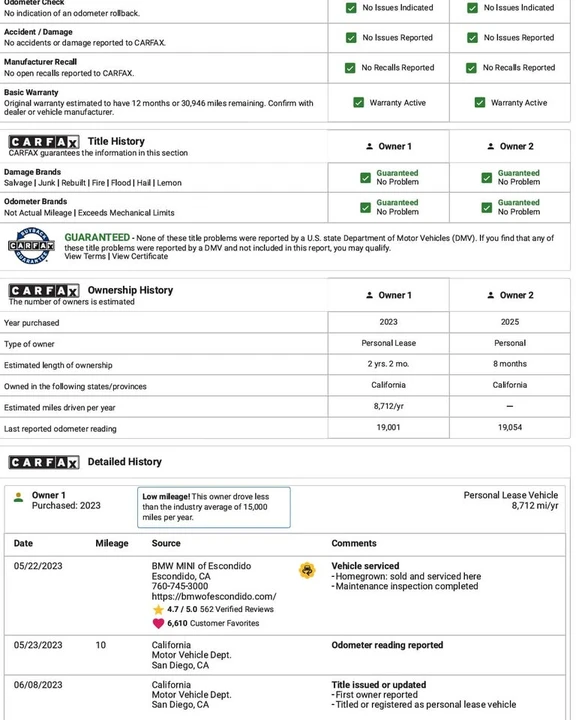Click the 19,054 odometer reading
Viewport: 576px width, 720px height.
click(x=510, y=427)
